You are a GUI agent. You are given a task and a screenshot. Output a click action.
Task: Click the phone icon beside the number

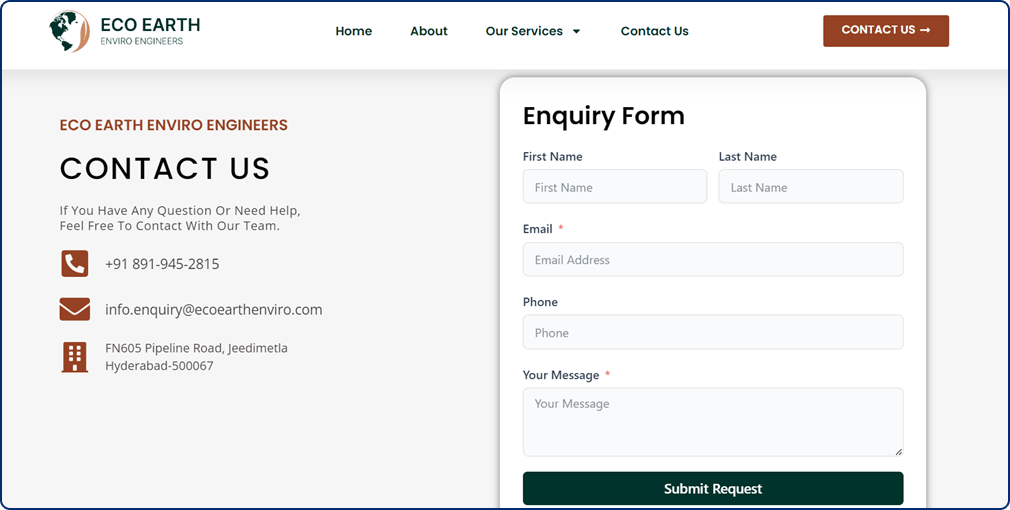pyautogui.click(x=75, y=264)
